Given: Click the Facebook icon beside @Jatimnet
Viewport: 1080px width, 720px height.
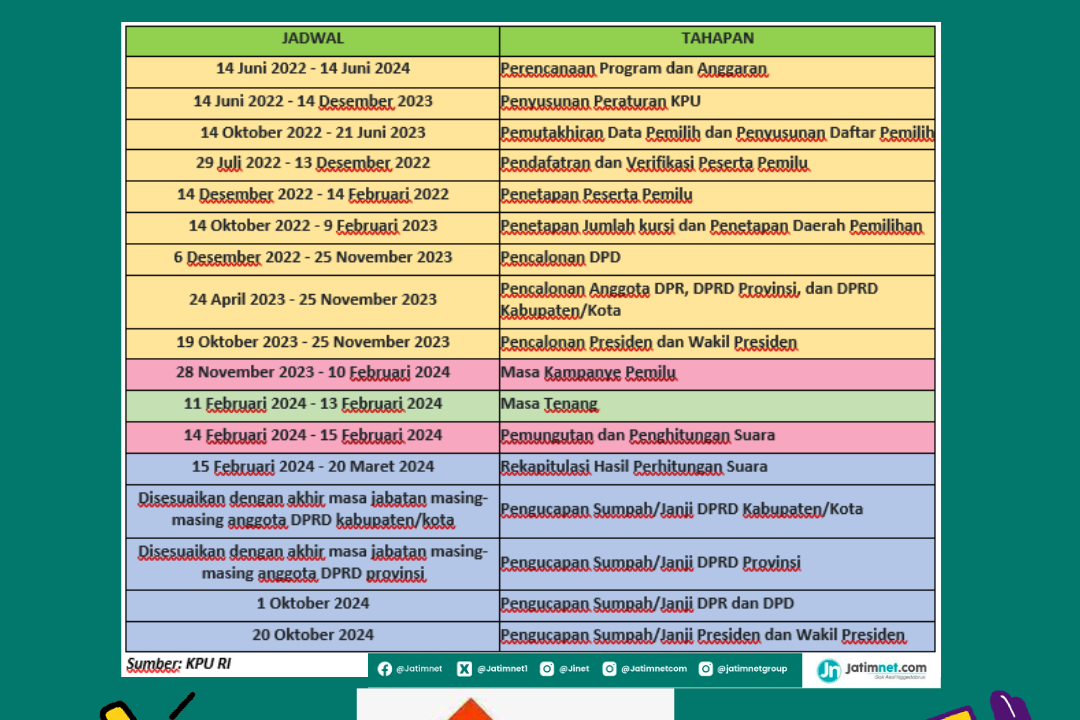Looking at the screenshot, I should click(385, 669).
